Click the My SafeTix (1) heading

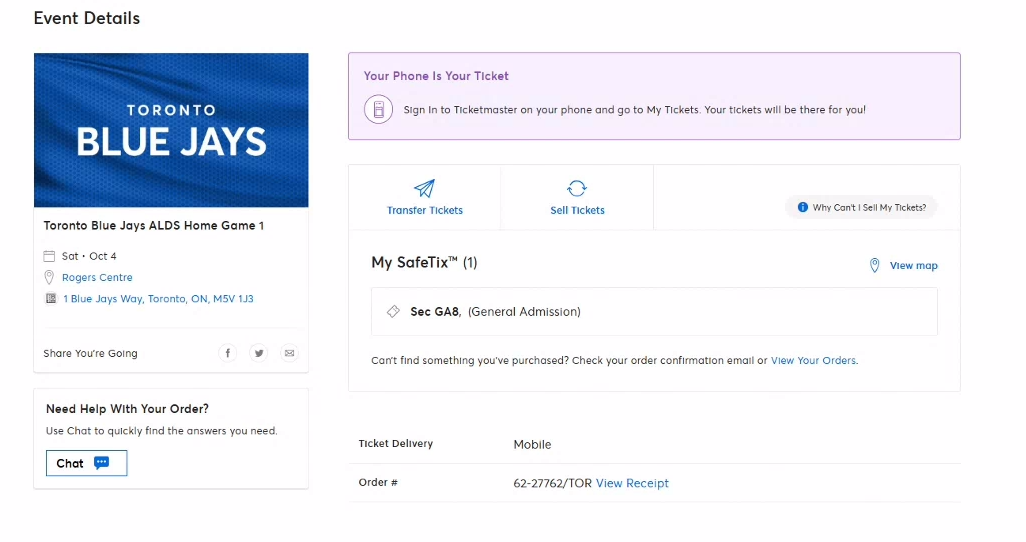pos(424,262)
